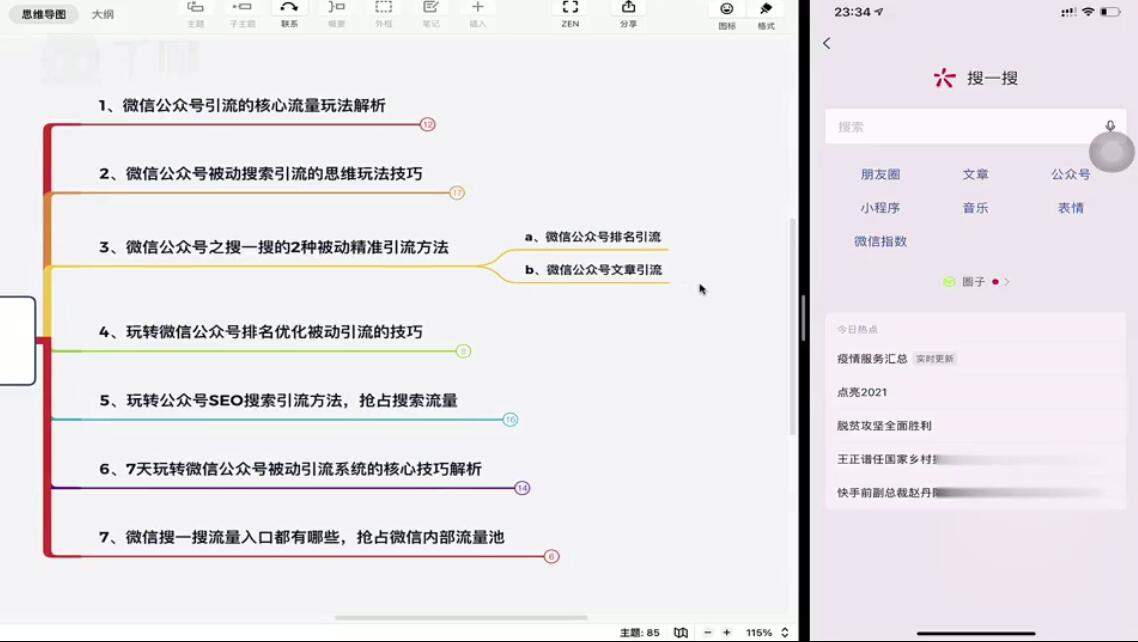Show the mind map overview icon in status bar
Viewport: 1138px width, 642px height.
[680, 633]
